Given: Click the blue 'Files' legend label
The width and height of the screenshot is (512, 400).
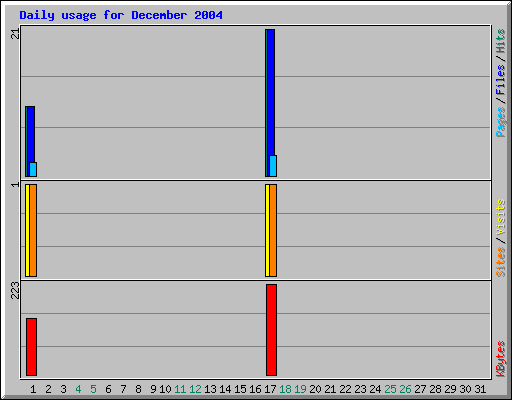Looking at the screenshot, I should pyautogui.click(x=500, y=80).
